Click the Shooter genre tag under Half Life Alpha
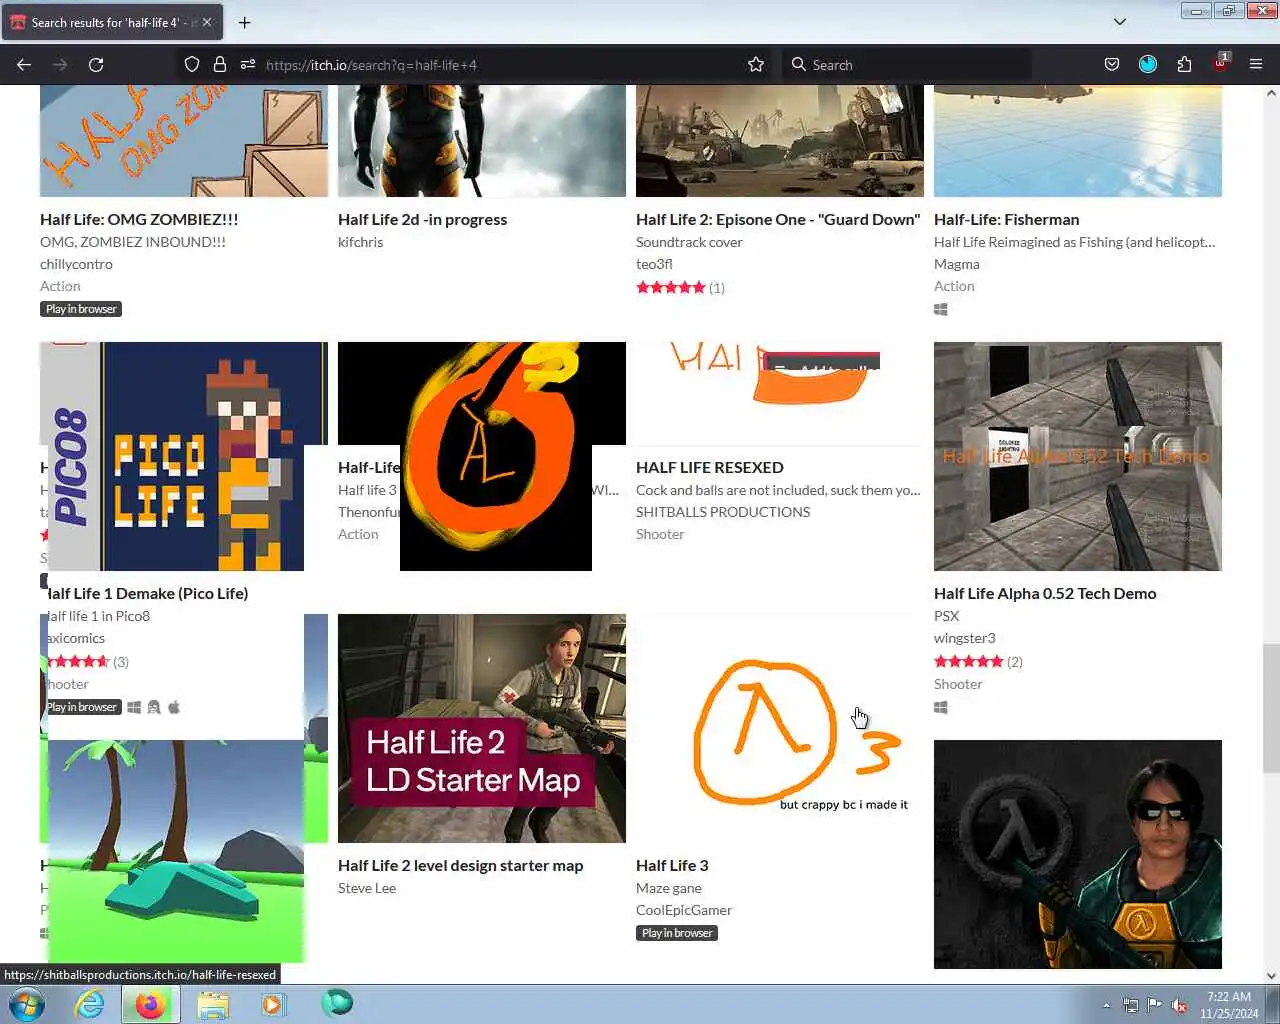This screenshot has width=1280, height=1024. [958, 684]
